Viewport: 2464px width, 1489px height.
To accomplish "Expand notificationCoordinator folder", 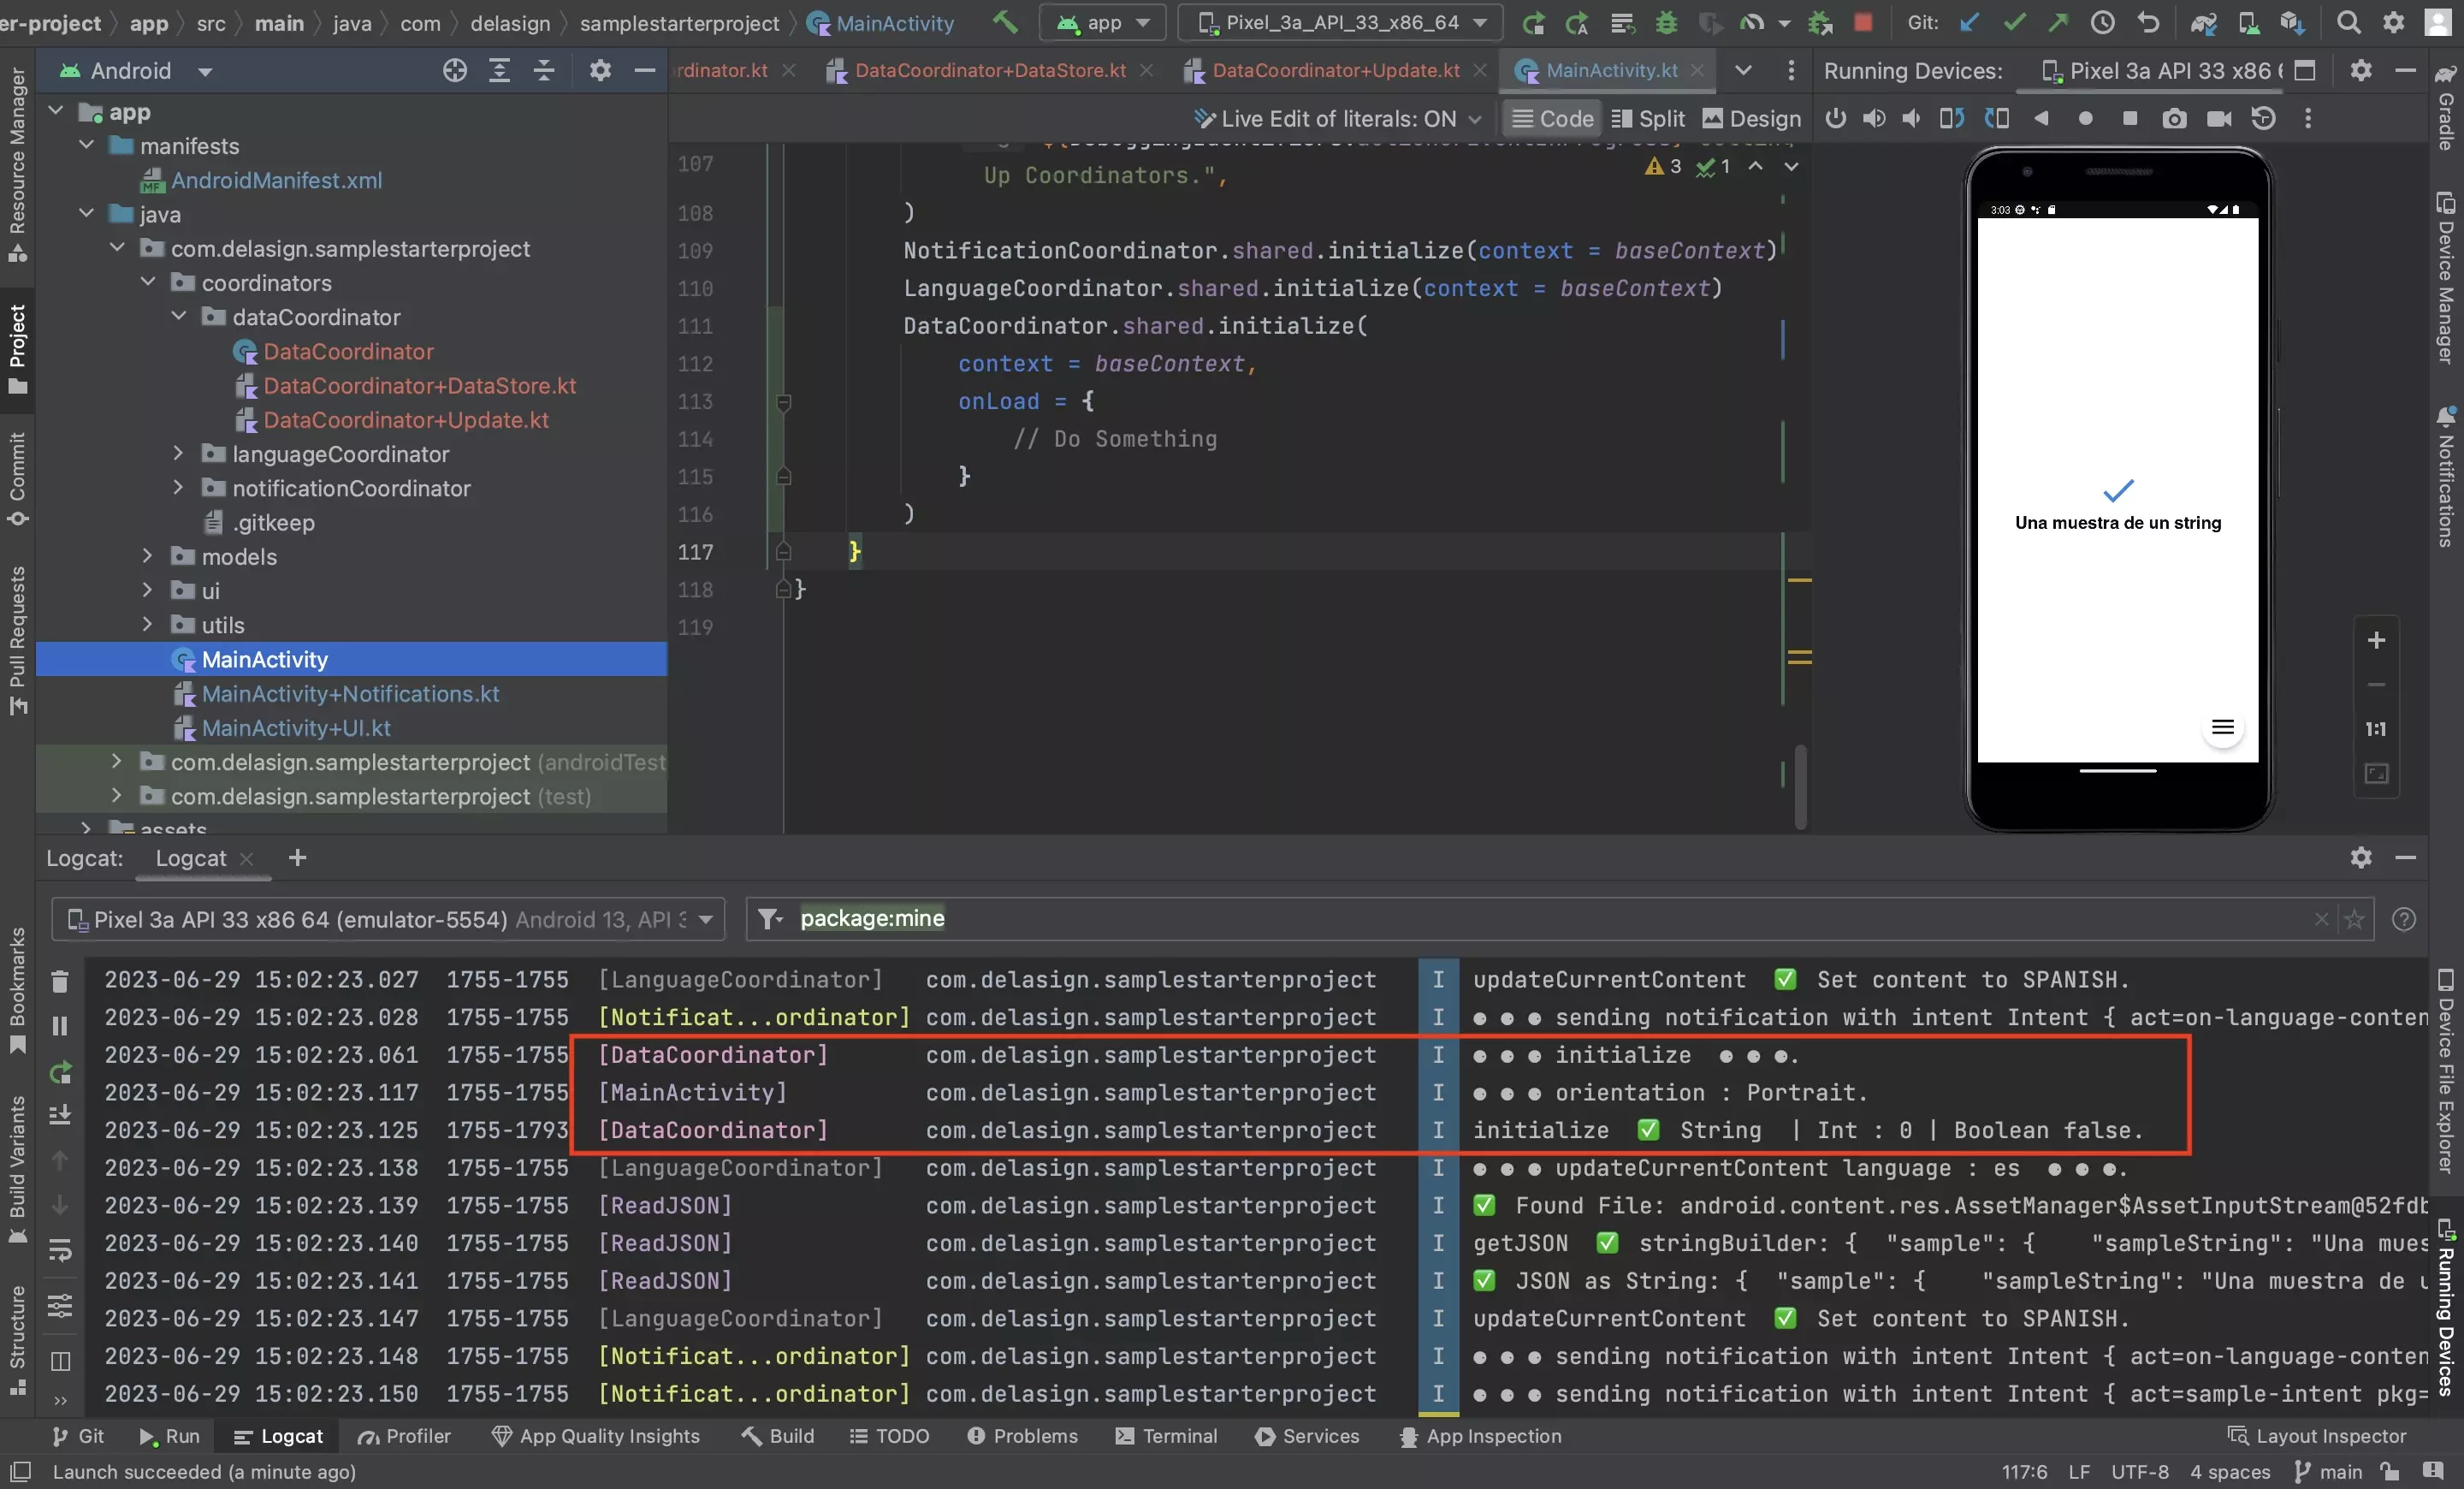I will click(x=178, y=488).
